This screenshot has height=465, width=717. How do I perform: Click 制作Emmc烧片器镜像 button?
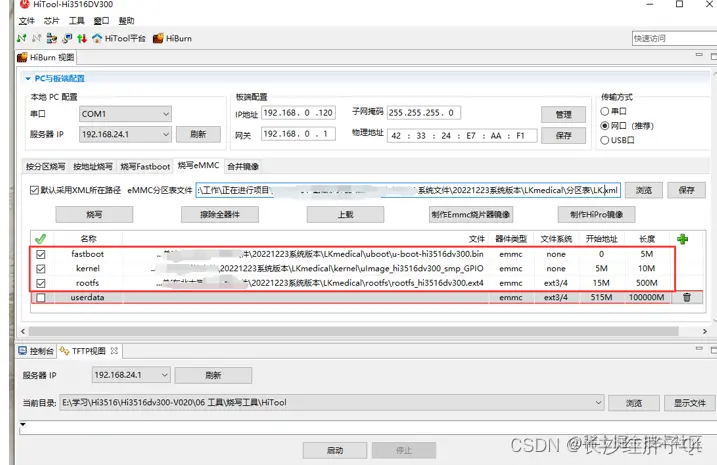coord(471,214)
